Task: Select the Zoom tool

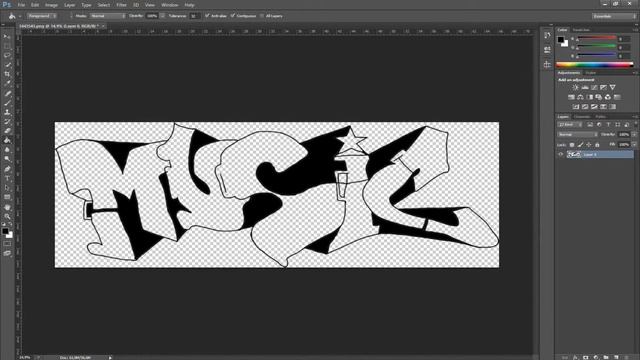Action: pyautogui.click(x=7, y=216)
